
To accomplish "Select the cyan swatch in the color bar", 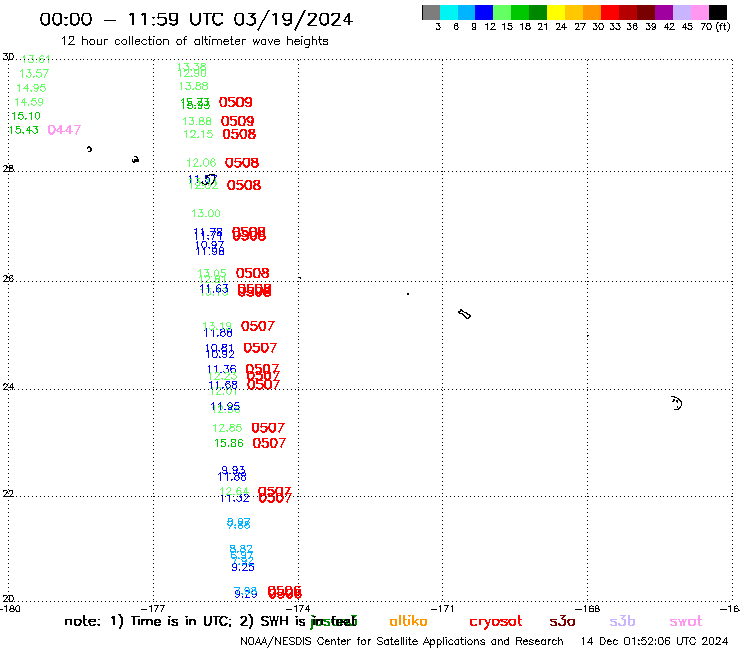I will click(449, 12).
